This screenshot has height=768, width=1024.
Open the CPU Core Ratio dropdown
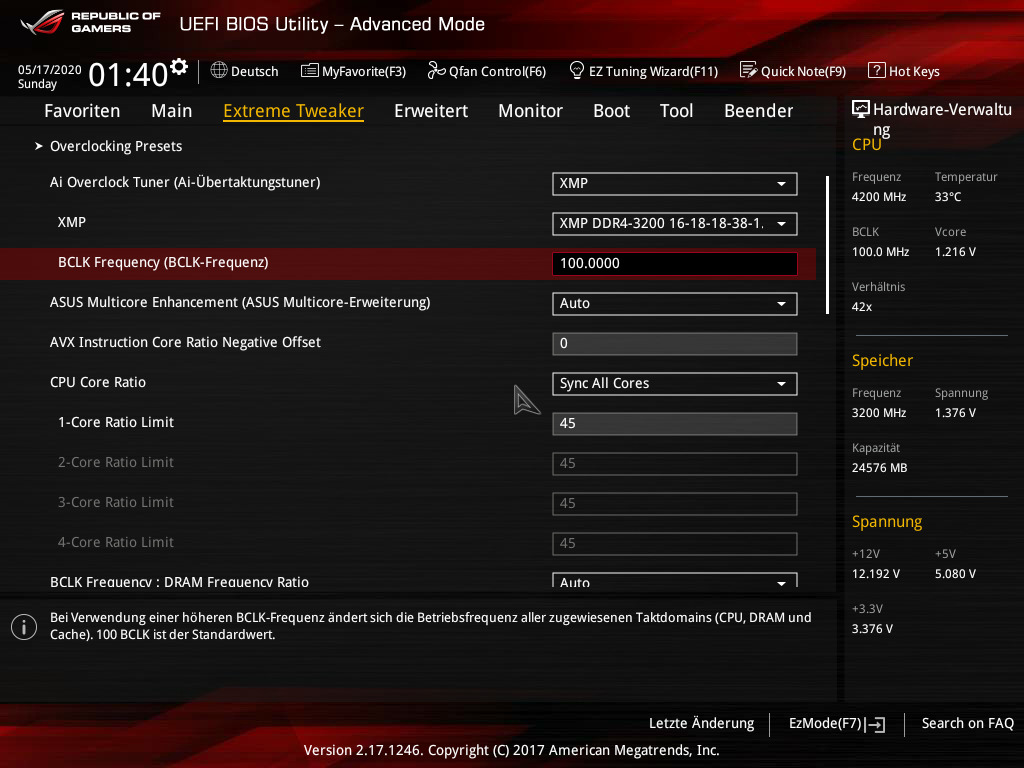point(675,383)
